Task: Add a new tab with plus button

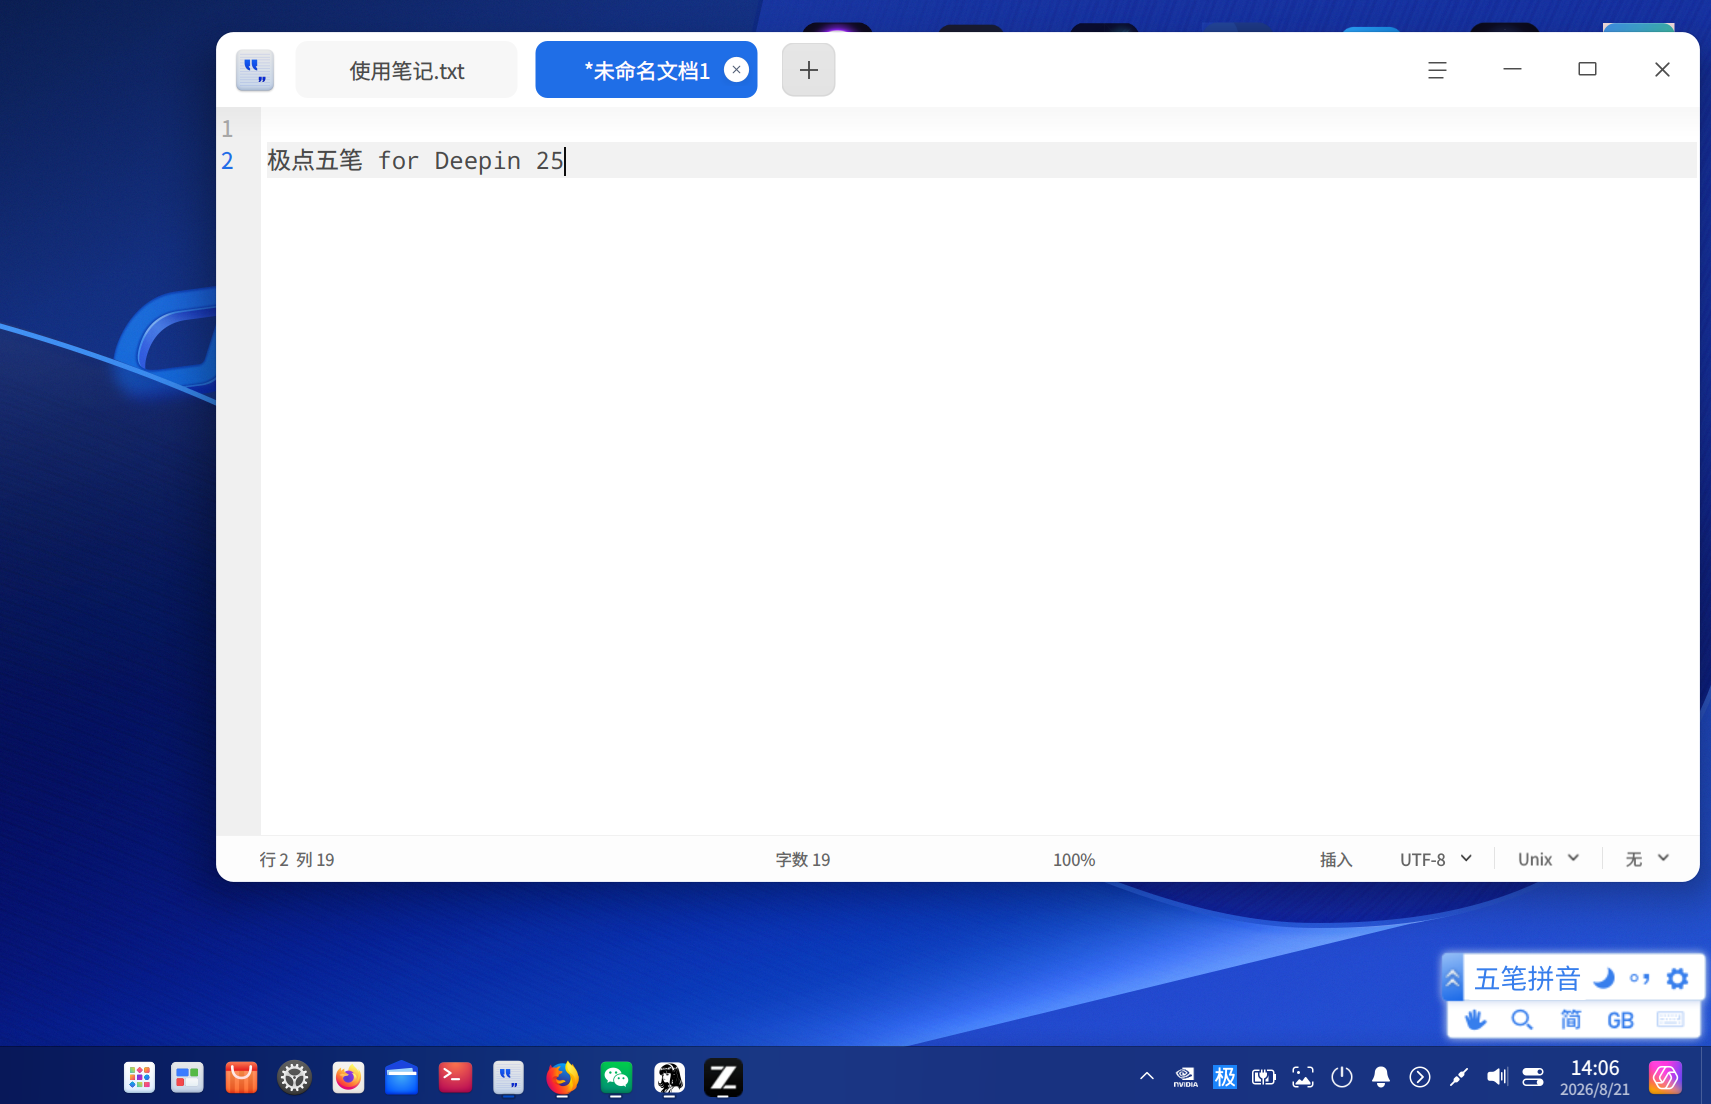Action: tap(808, 70)
